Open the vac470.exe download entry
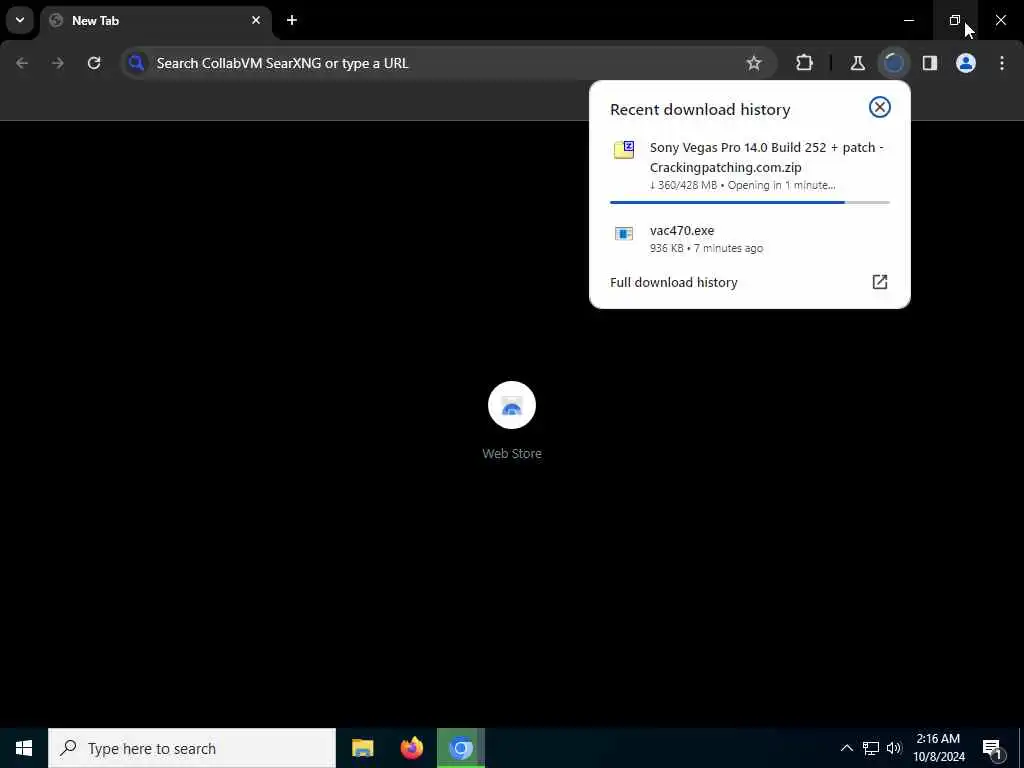This screenshot has height=768, width=1024. (750, 239)
